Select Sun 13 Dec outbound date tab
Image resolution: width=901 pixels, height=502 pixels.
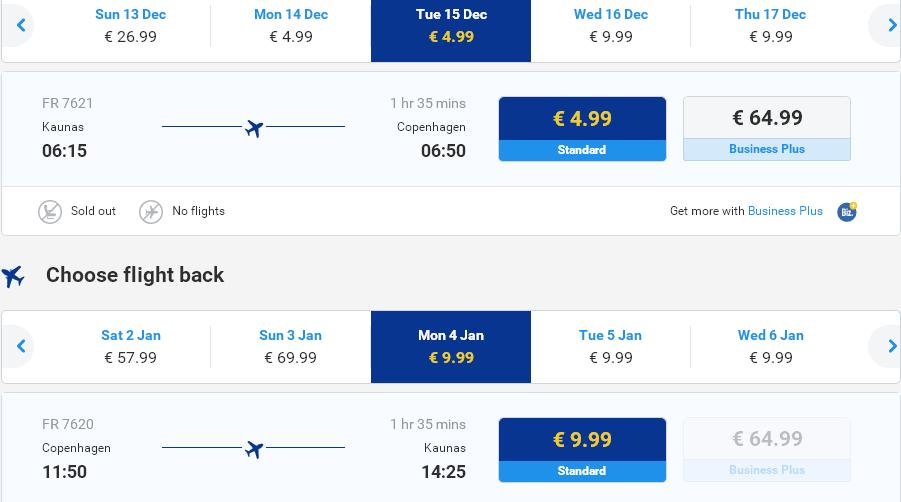130,26
